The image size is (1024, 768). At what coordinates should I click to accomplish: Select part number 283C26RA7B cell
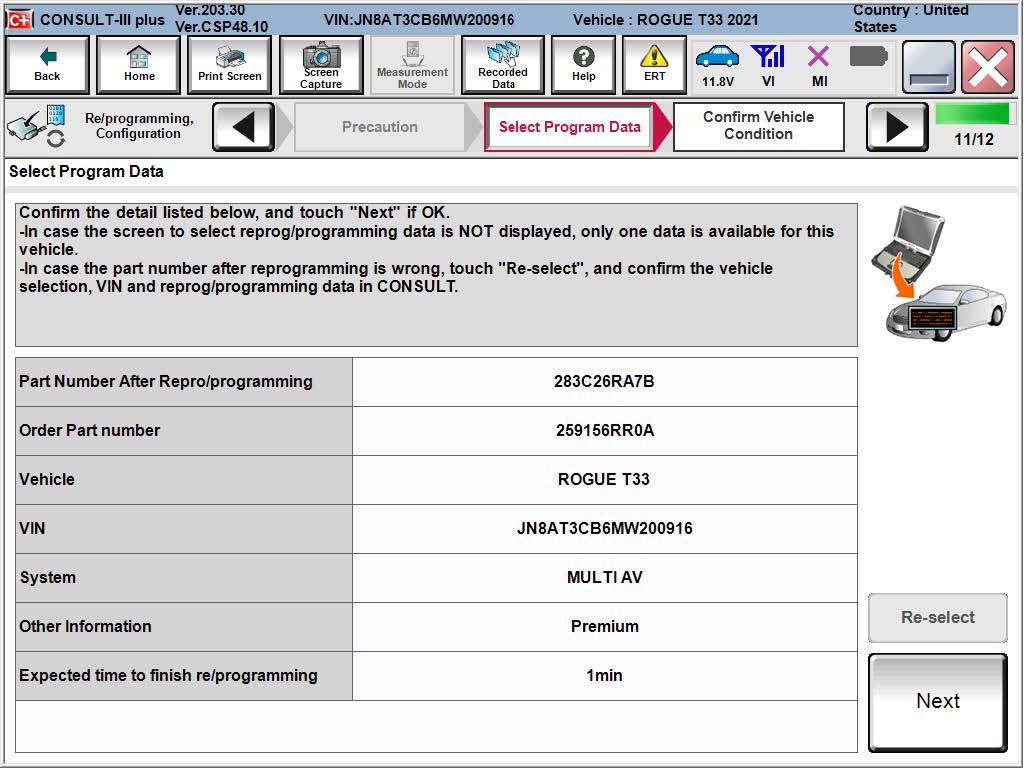click(x=604, y=381)
